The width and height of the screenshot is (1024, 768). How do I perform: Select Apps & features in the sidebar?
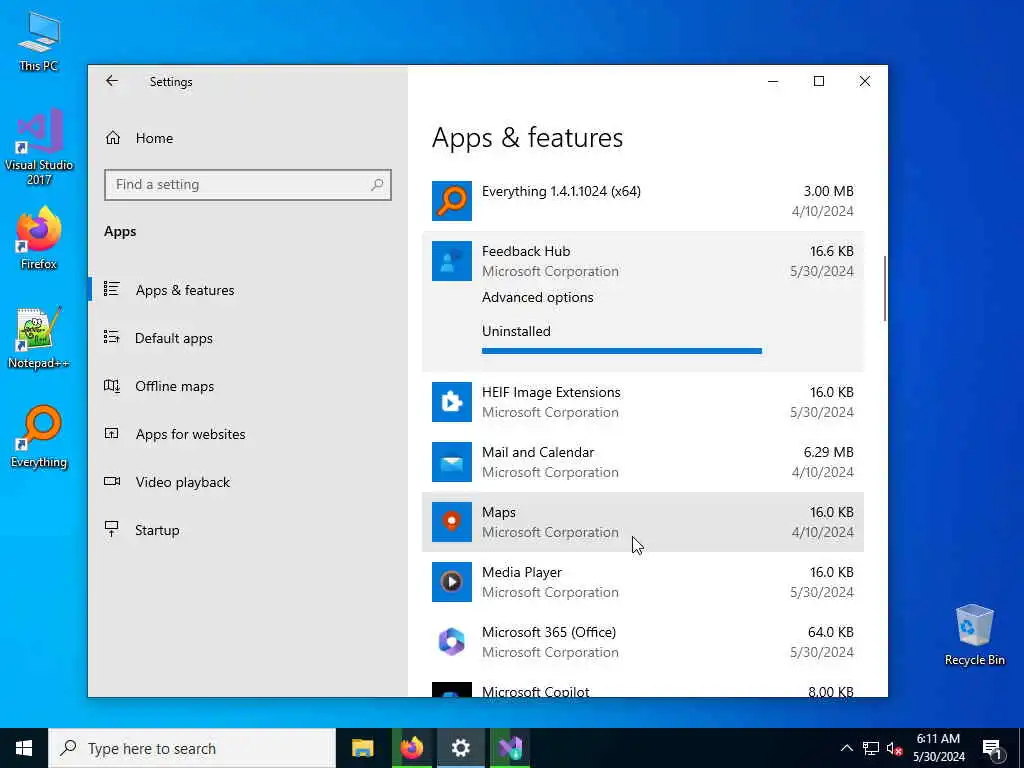click(185, 290)
